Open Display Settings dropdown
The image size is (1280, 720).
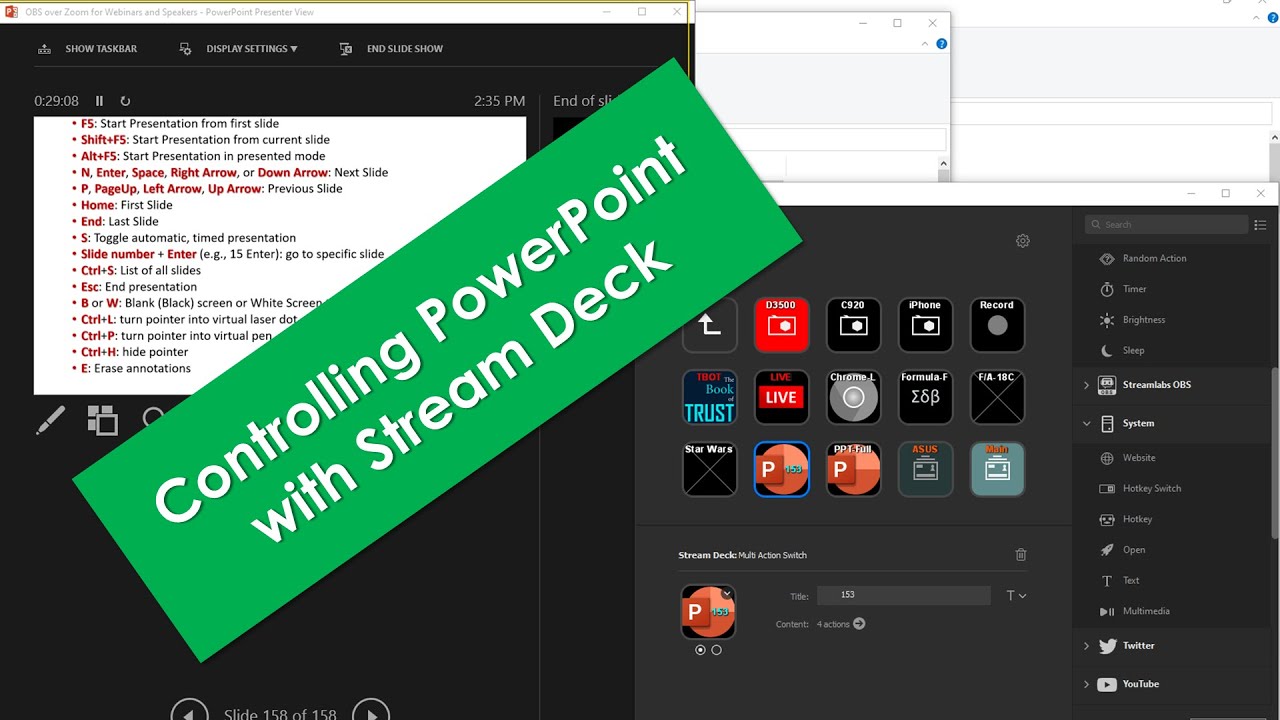tap(238, 49)
